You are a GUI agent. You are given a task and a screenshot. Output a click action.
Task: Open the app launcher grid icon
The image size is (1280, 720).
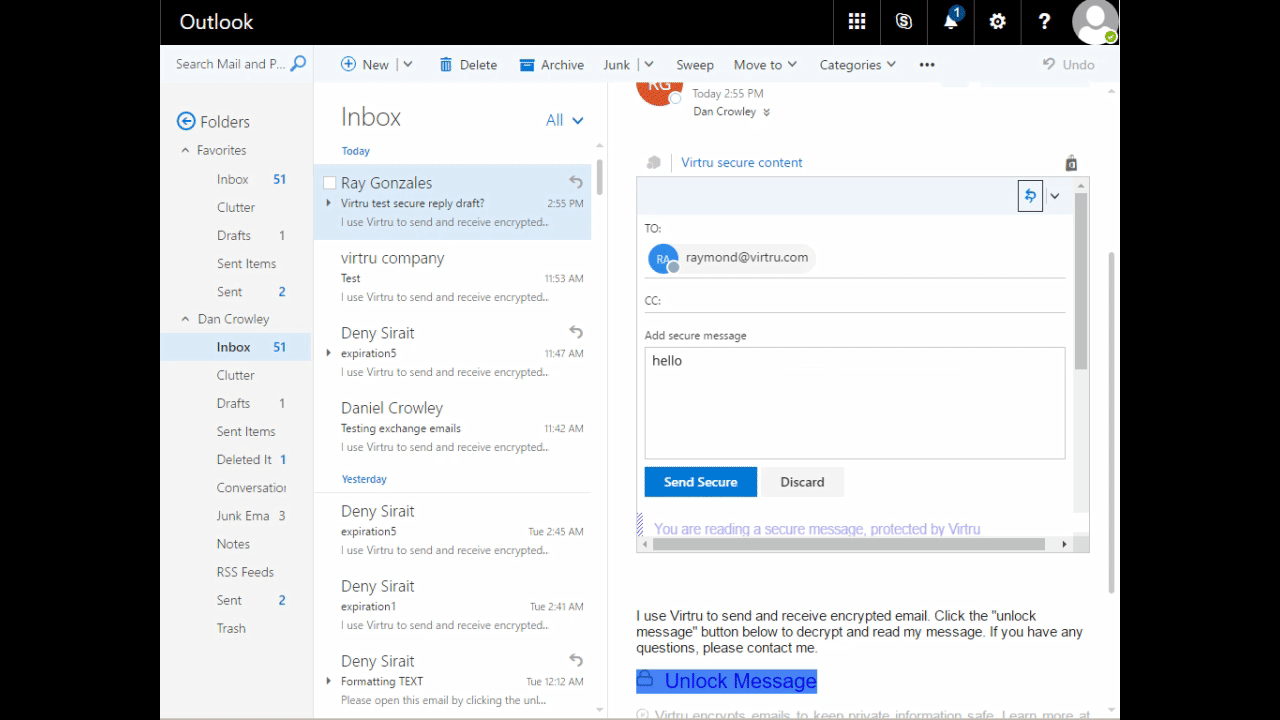(857, 22)
